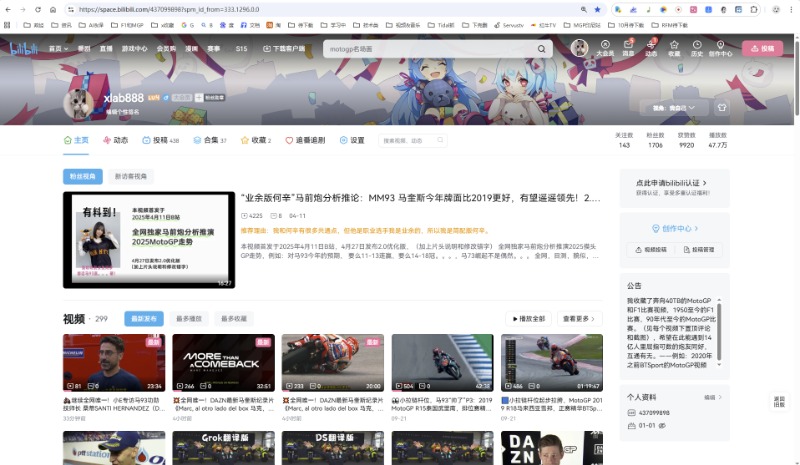
Task: Select the 粉丝视角 view toggle
Action: point(83,176)
